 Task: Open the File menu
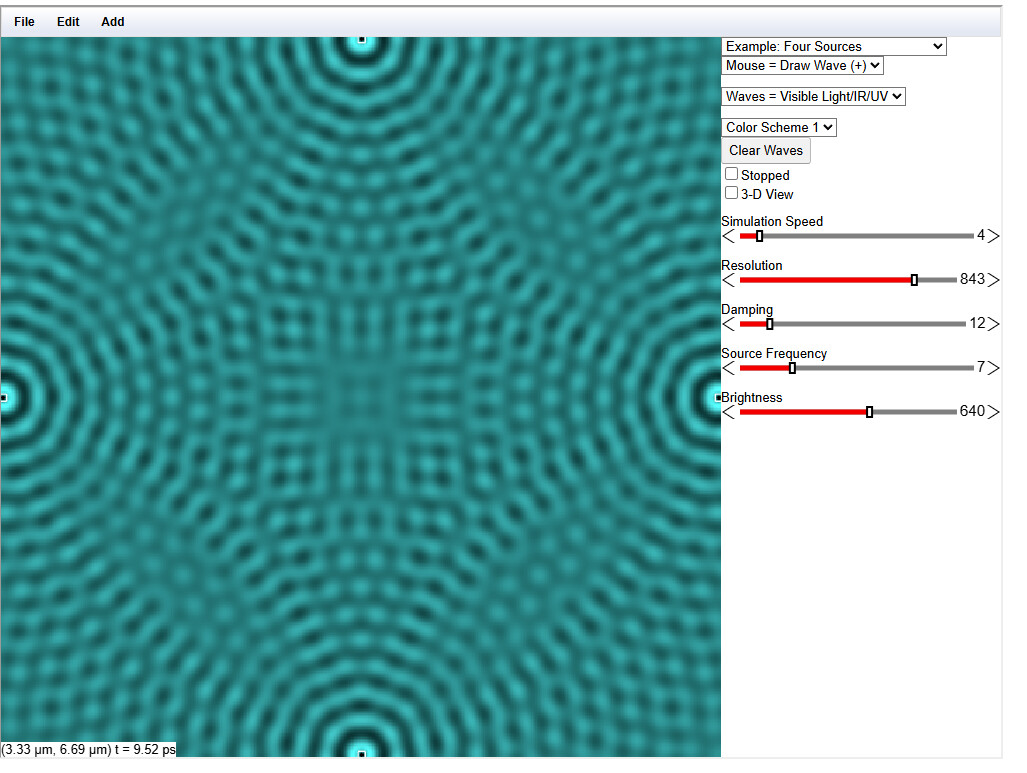(23, 21)
